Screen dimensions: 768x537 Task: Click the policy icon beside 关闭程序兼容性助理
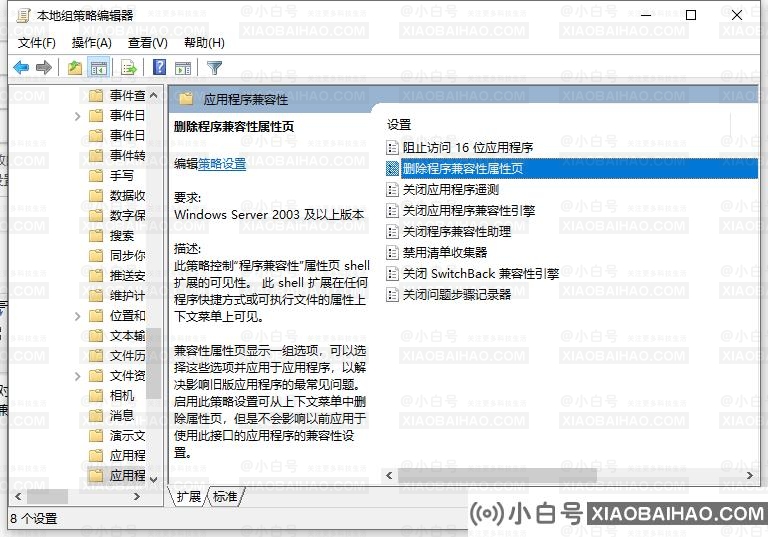point(392,232)
